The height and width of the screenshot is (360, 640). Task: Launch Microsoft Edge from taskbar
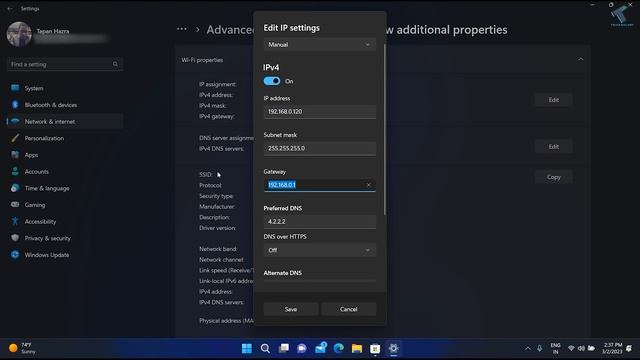click(x=339, y=348)
